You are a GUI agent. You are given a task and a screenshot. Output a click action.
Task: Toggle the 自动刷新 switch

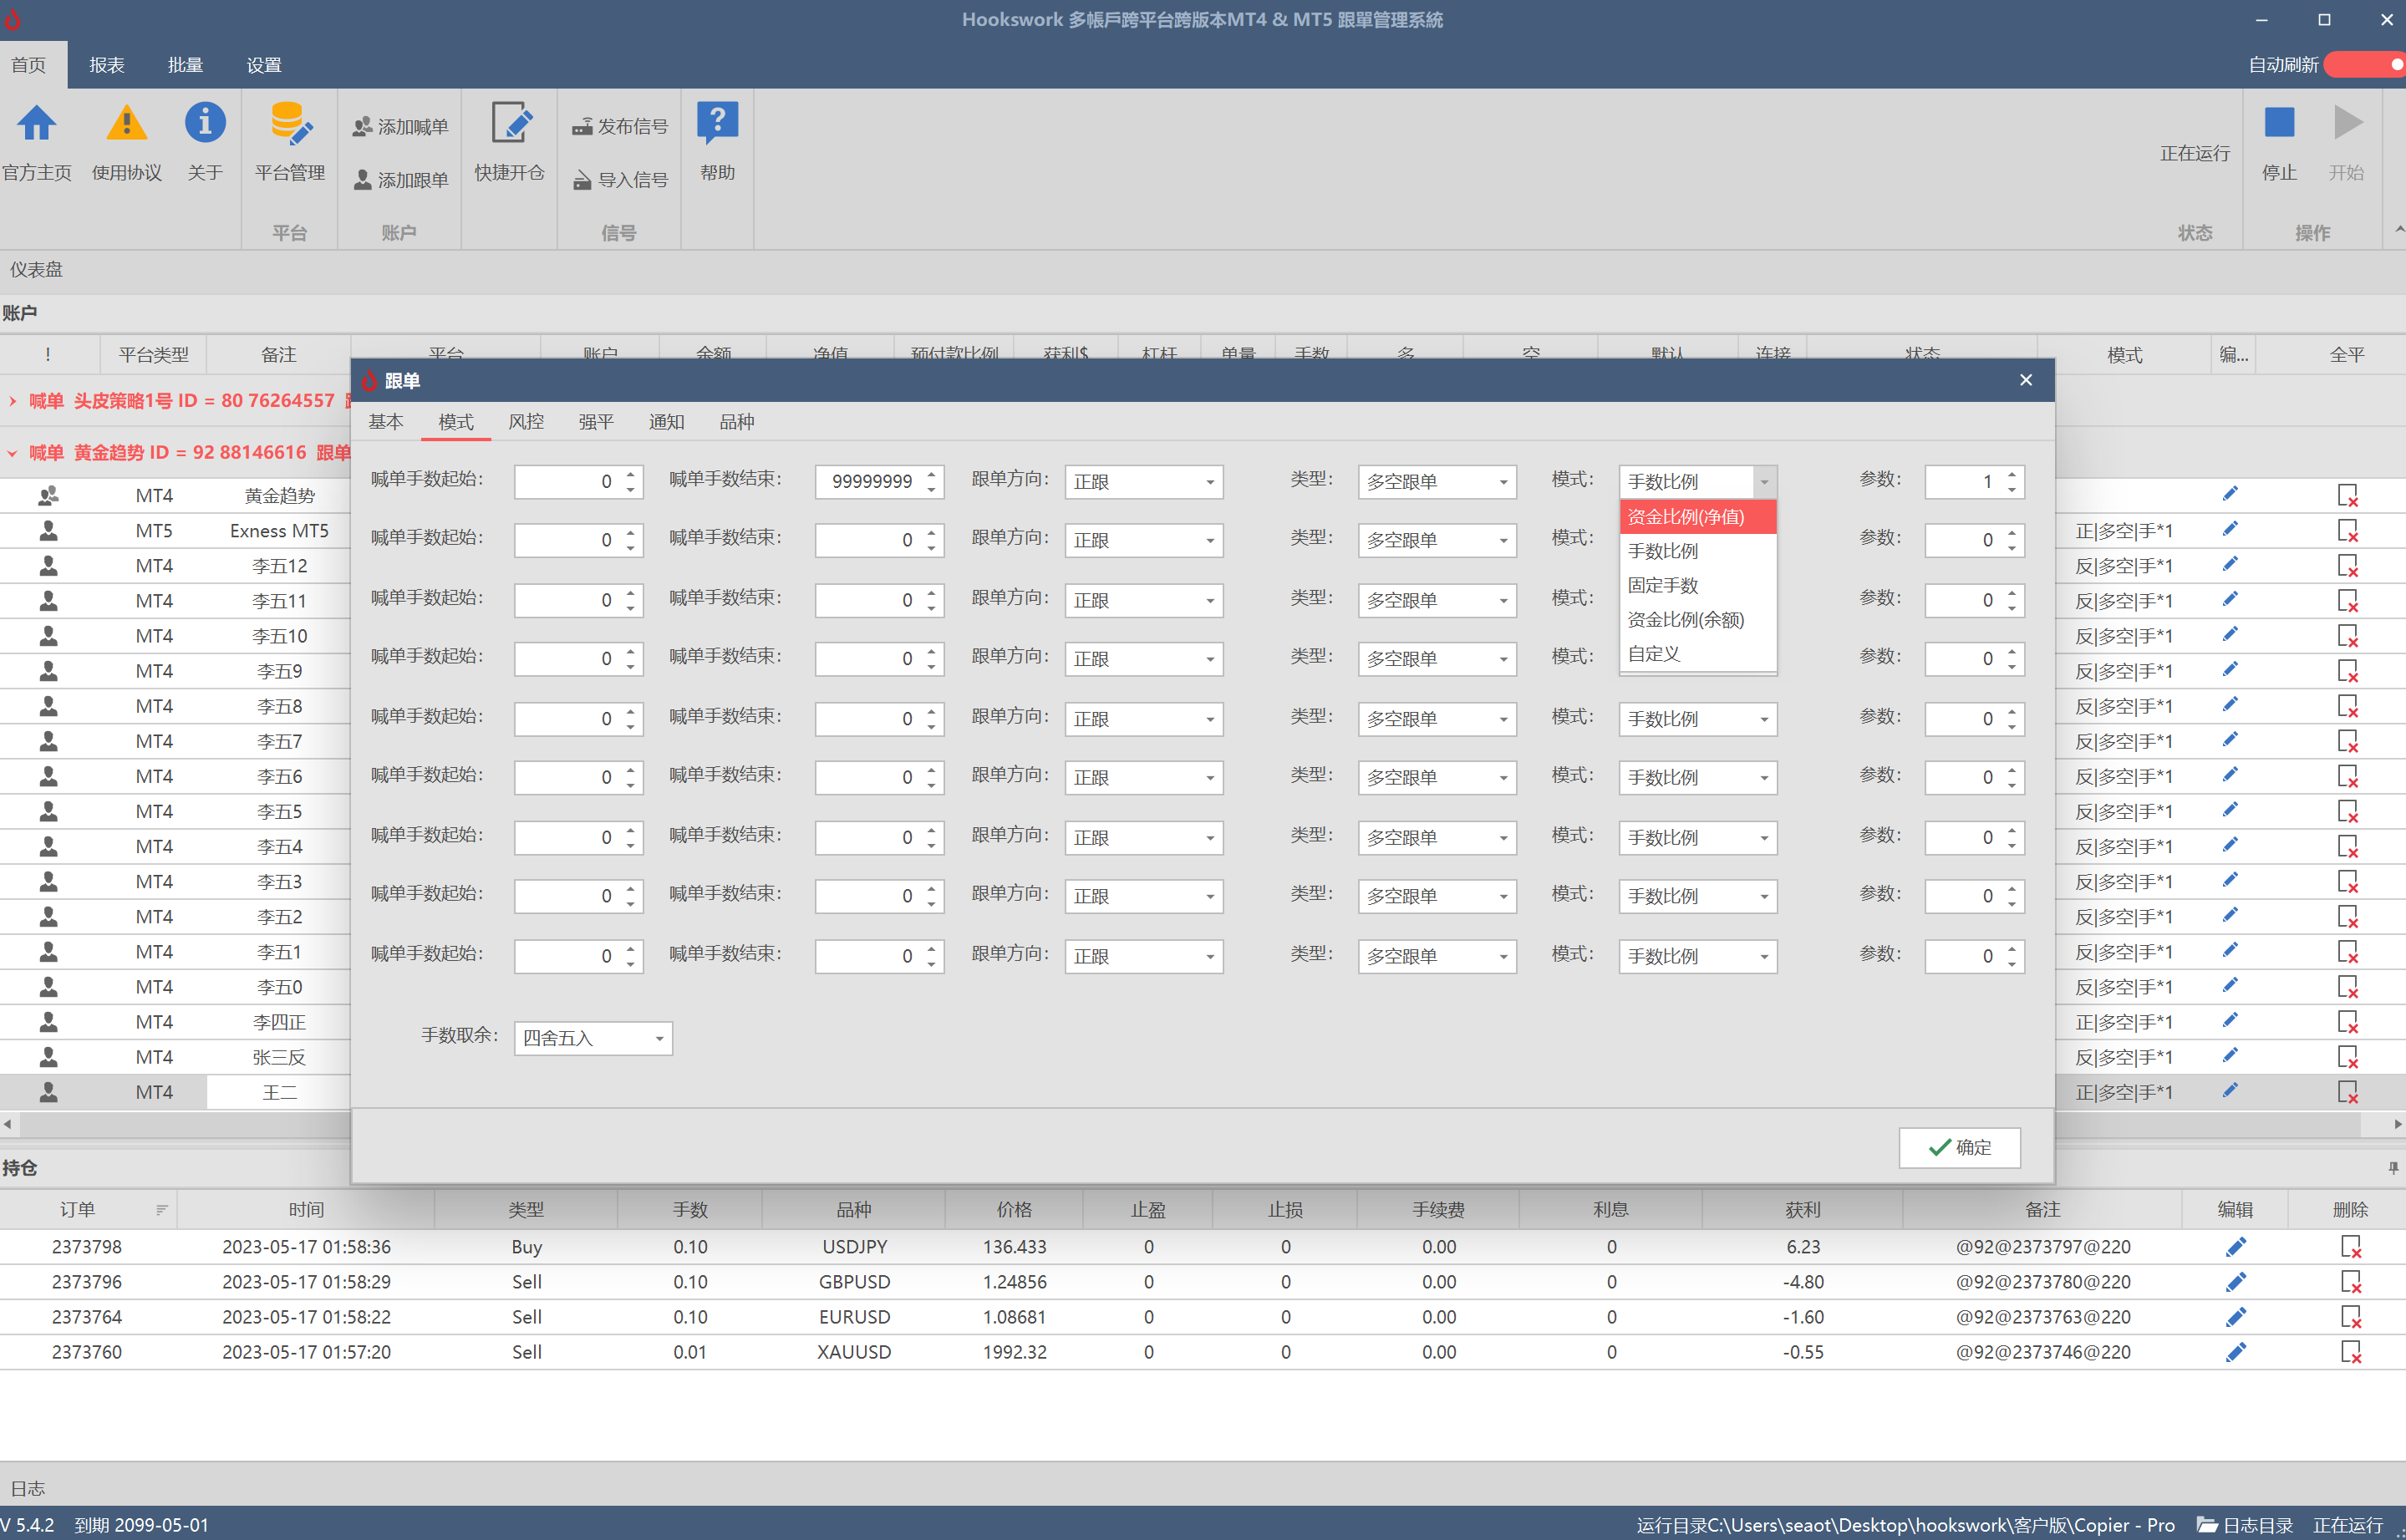pyautogui.click(x=2364, y=65)
